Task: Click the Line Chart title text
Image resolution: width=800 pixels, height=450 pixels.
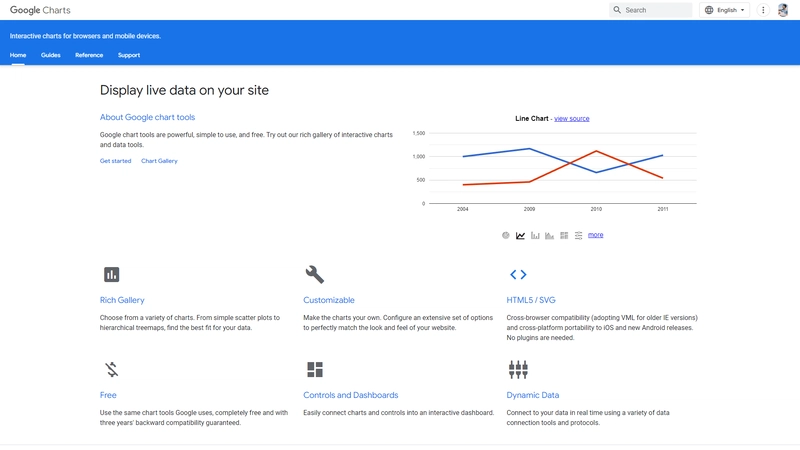Action: [532, 118]
